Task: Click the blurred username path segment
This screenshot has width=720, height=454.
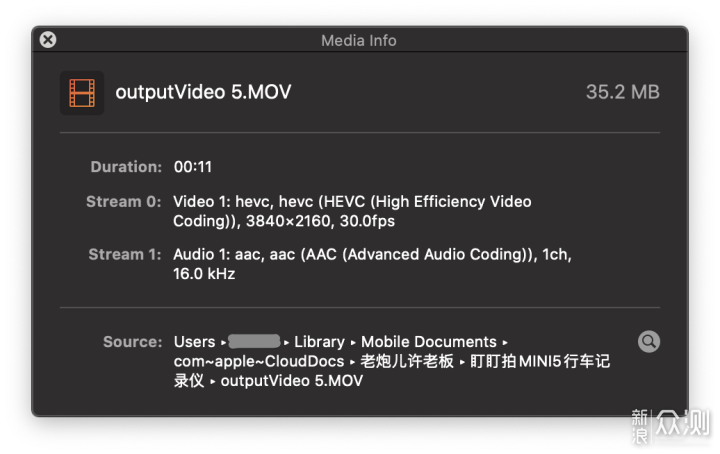Action: click(x=254, y=341)
